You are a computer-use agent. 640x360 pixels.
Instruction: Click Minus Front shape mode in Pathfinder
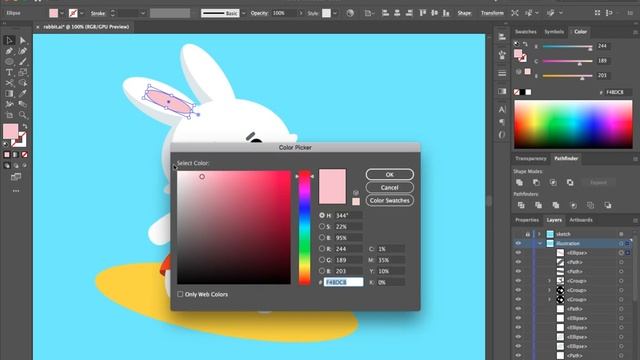coord(536,182)
